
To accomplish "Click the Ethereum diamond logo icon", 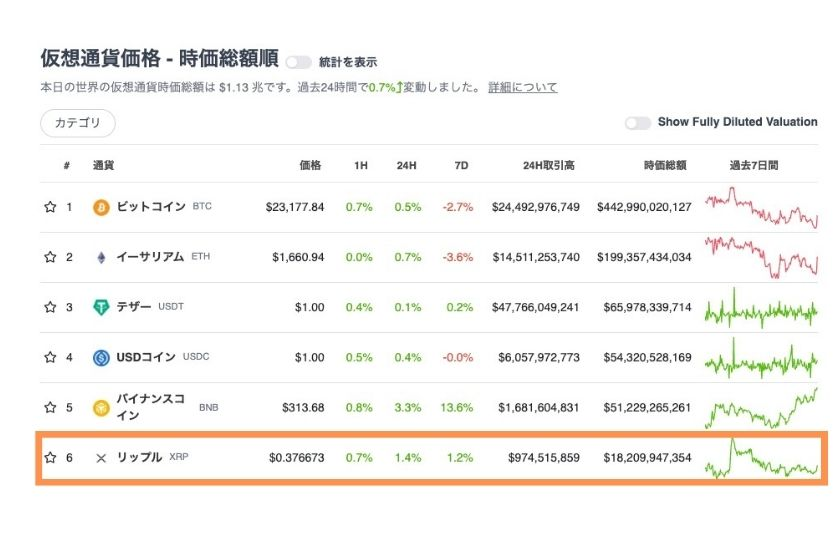I will (101, 258).
